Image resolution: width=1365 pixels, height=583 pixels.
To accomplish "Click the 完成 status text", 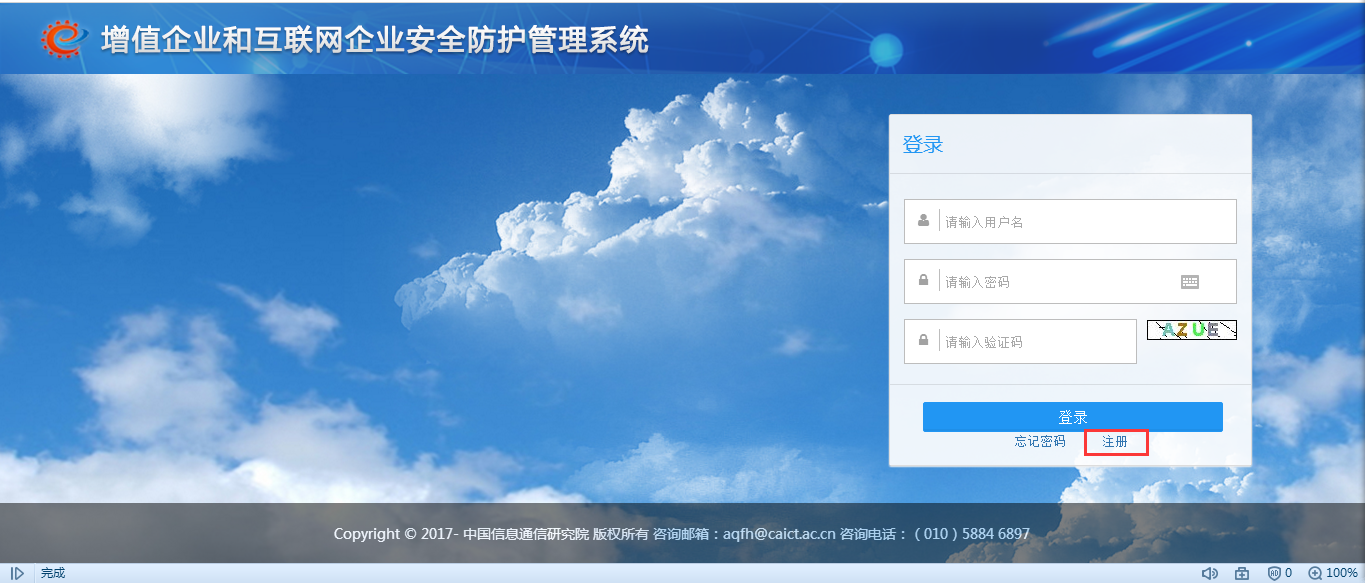I will tap(53, 573).
